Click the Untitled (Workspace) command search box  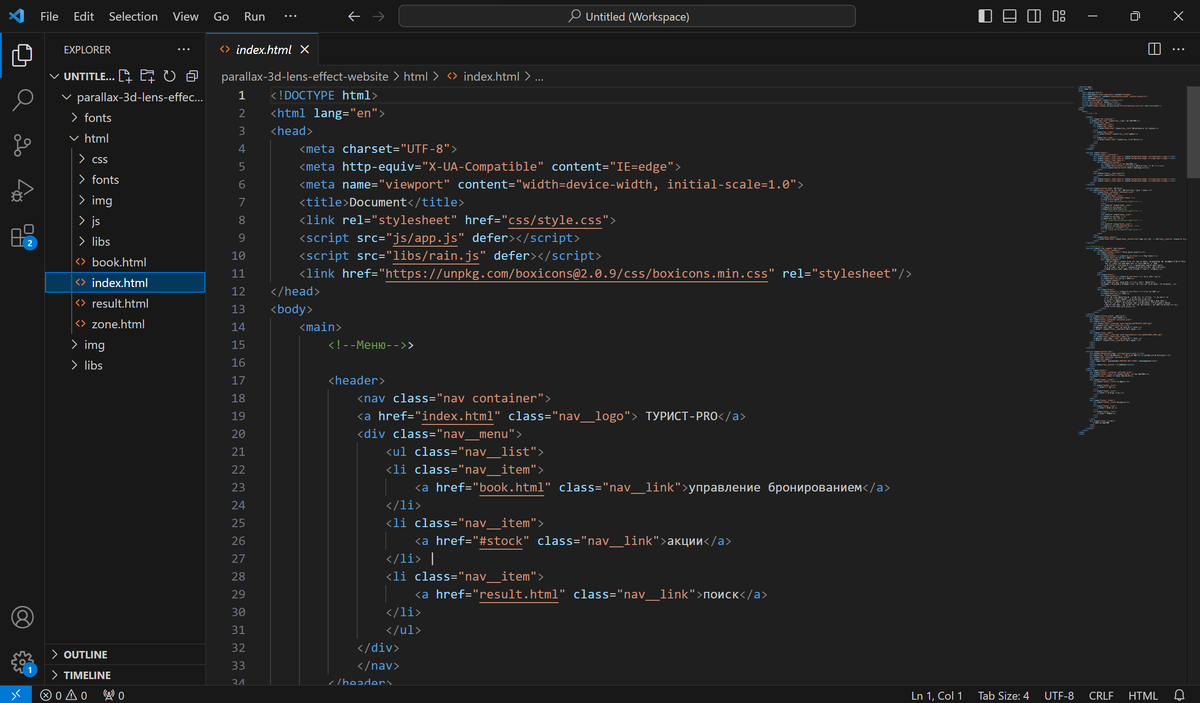point(627,16)
